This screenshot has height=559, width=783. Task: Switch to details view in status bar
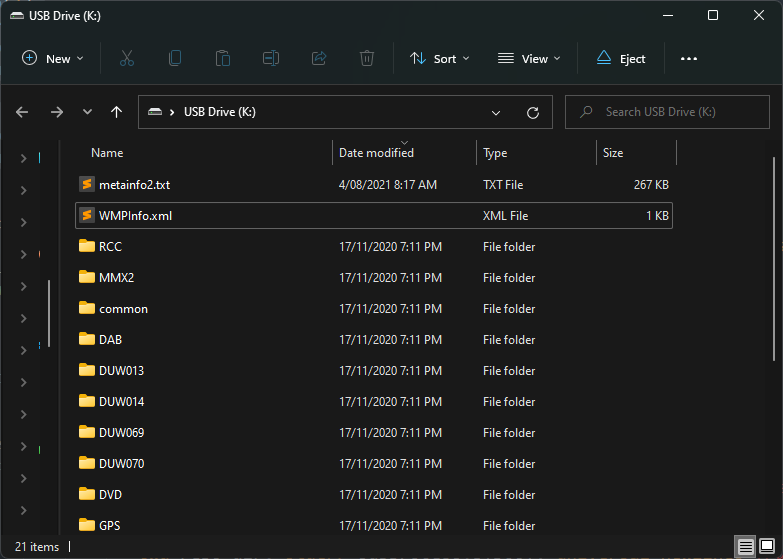pyautogui.click(x=745, y=547)
